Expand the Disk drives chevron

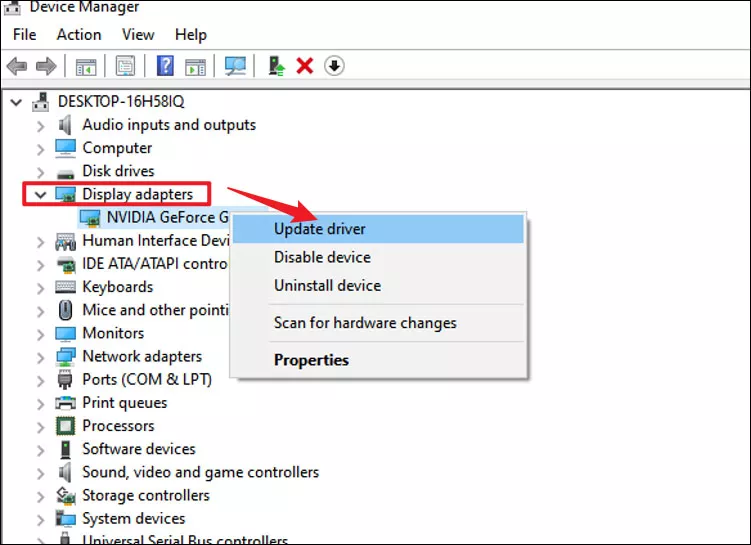point(41,172)
